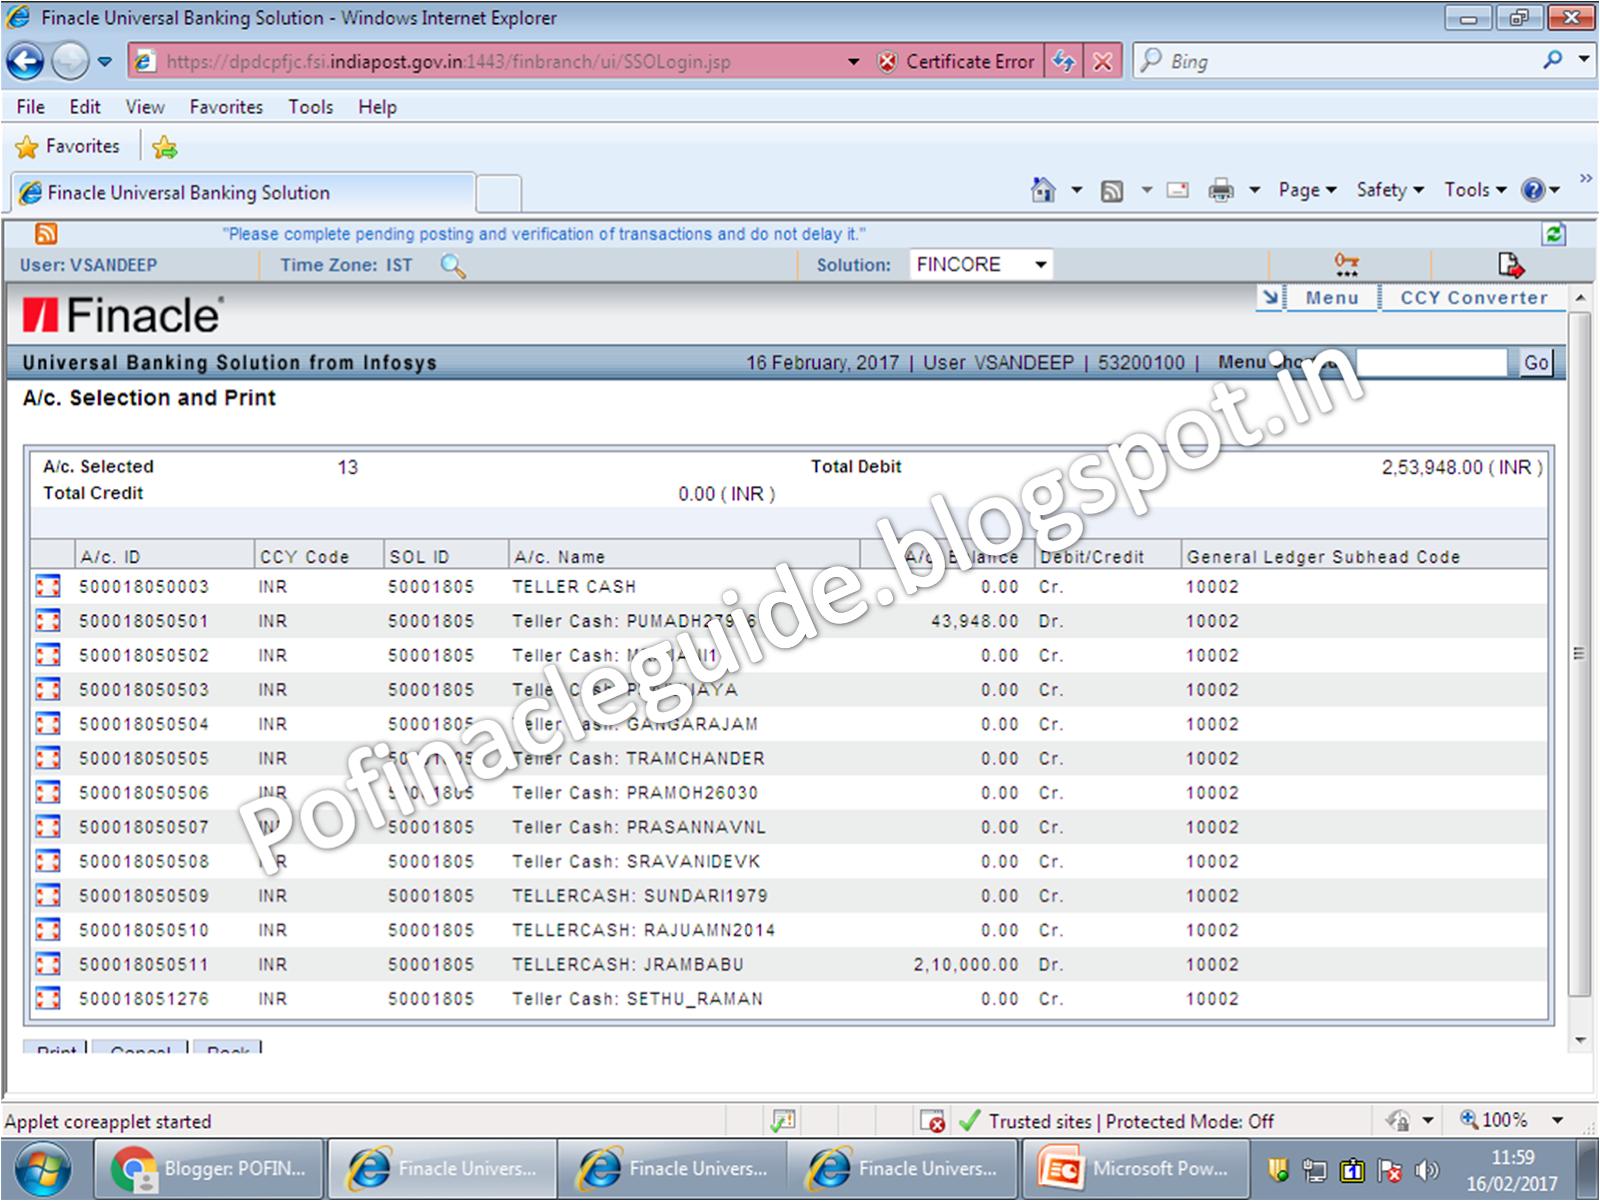
Task: Click the refresh icon at notification bar right
Action: point(1554,233)
